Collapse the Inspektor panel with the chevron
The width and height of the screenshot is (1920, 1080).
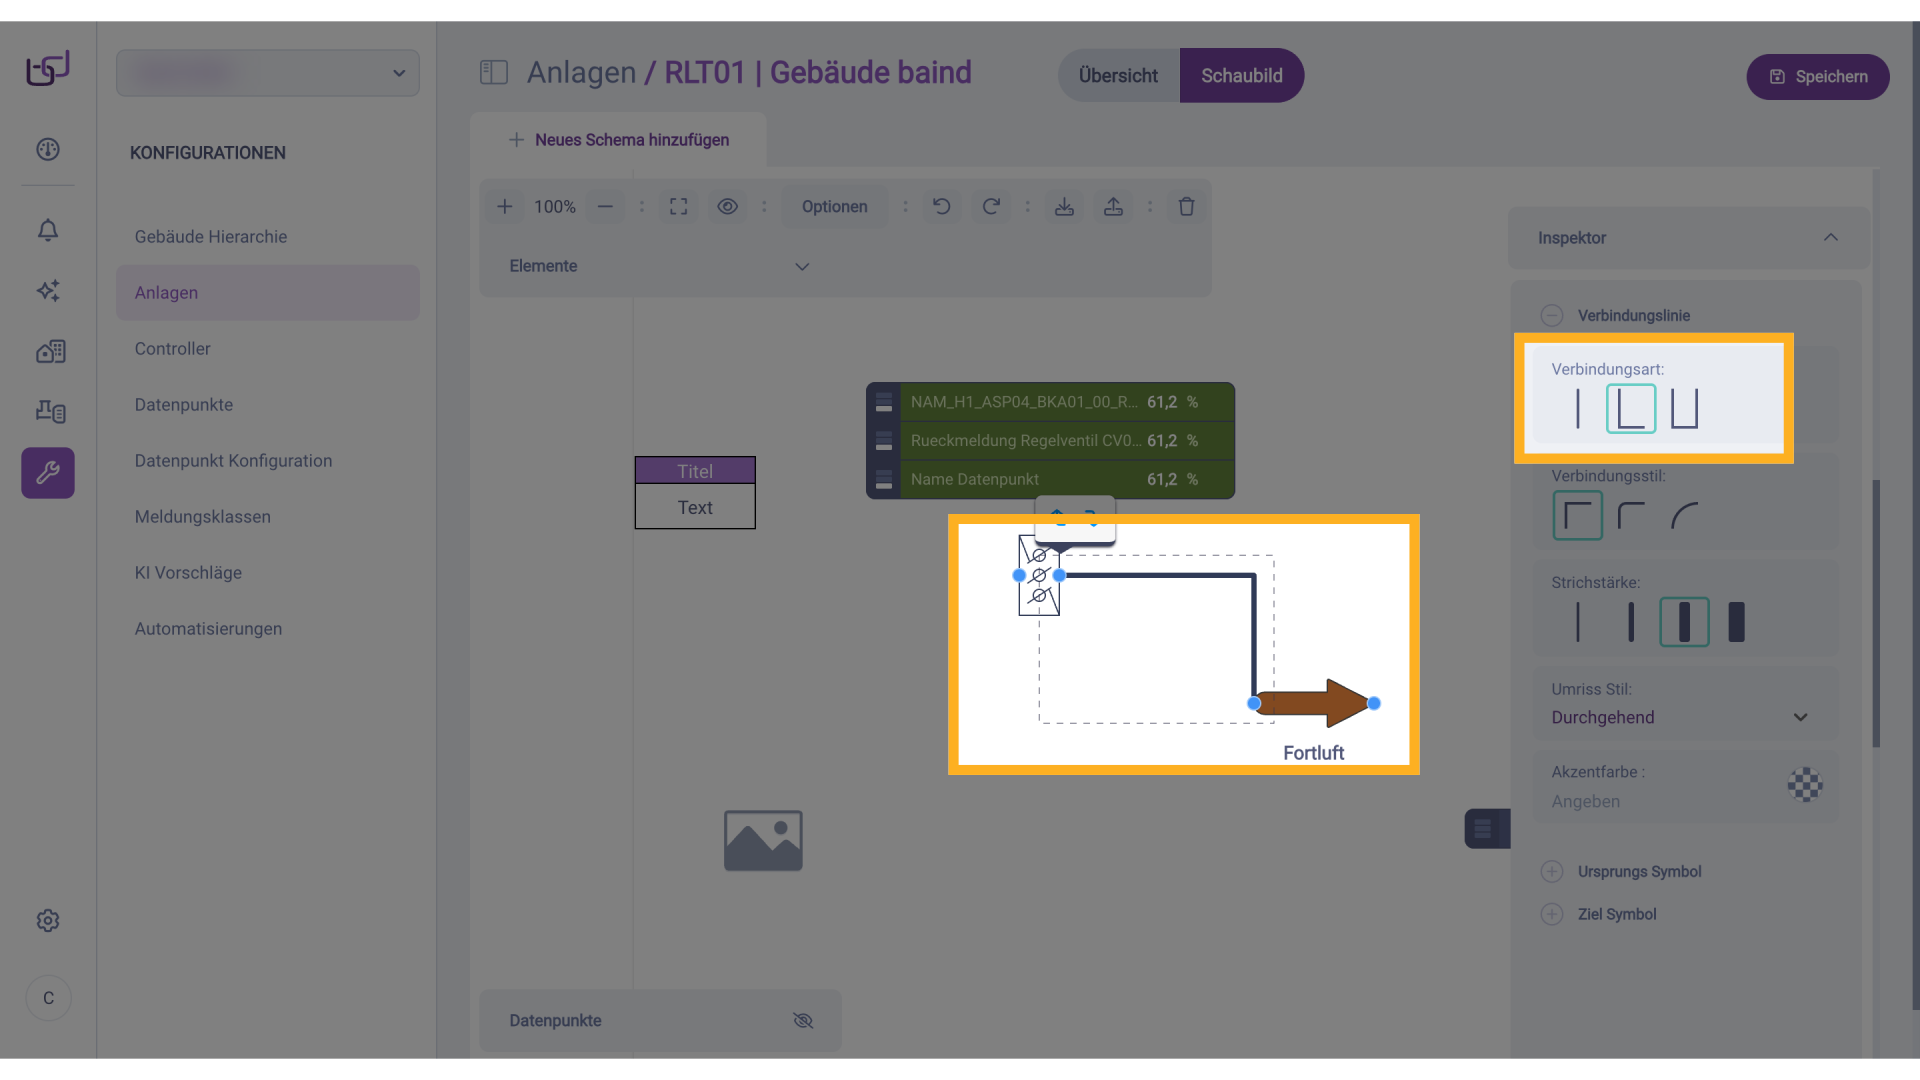click(1830, 238)
